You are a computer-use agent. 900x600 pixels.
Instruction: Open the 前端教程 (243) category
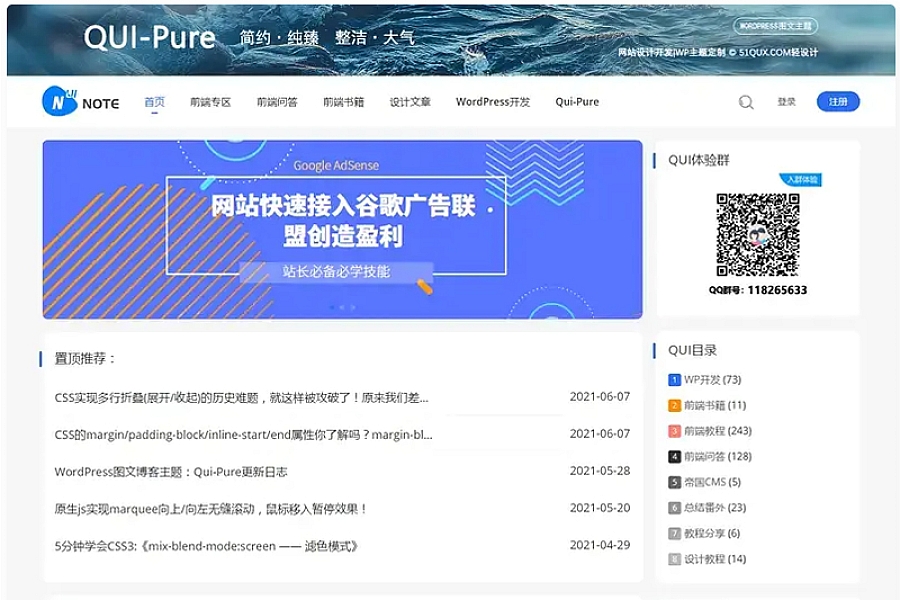pos(710,431)
